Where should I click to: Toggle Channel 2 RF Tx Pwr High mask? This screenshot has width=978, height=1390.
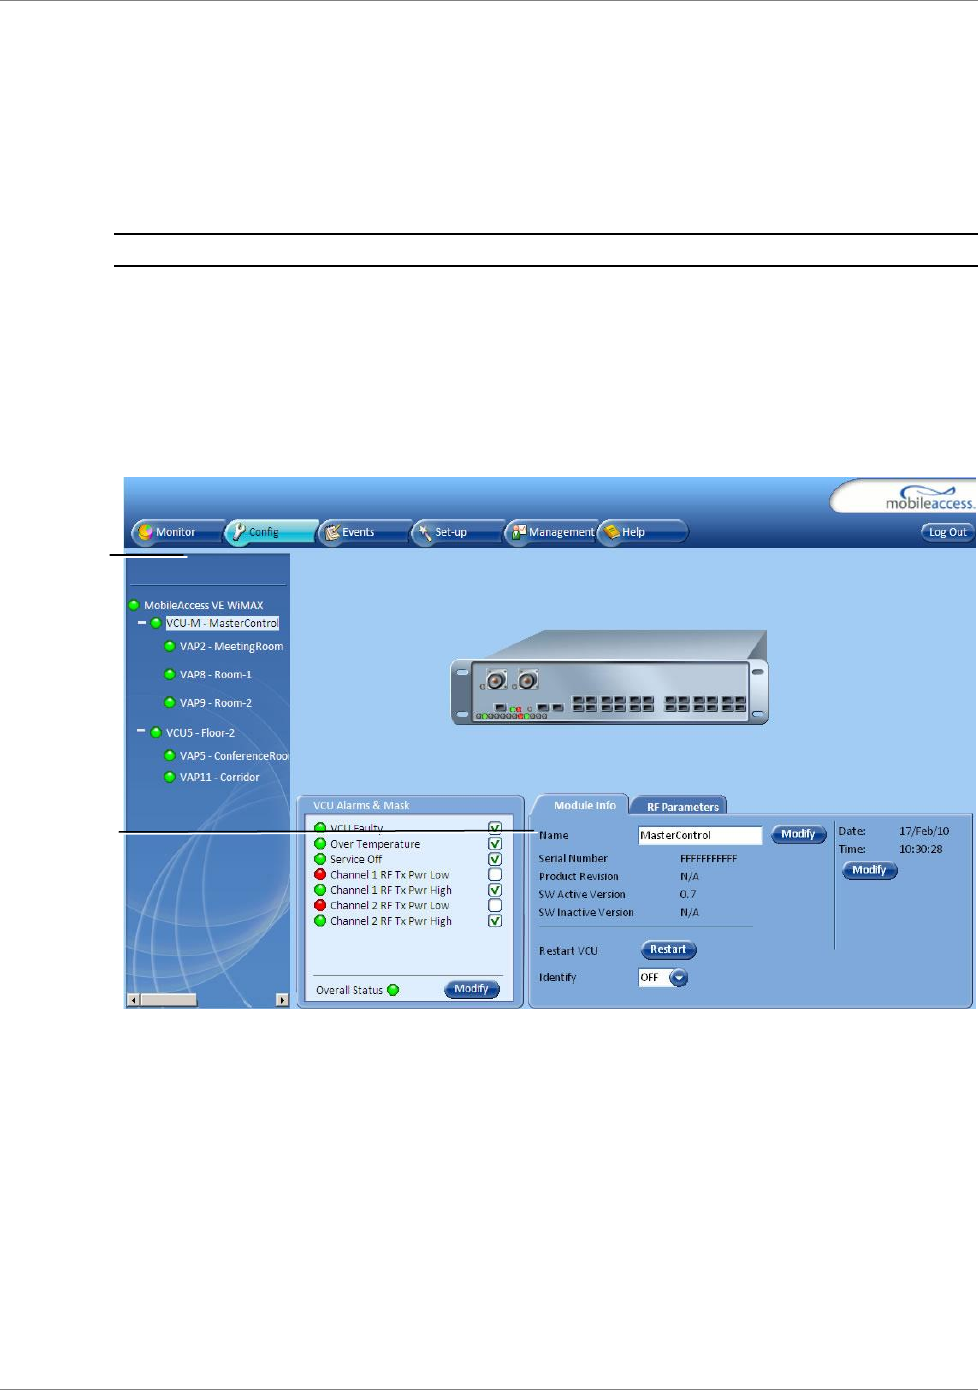coord(495,921)
